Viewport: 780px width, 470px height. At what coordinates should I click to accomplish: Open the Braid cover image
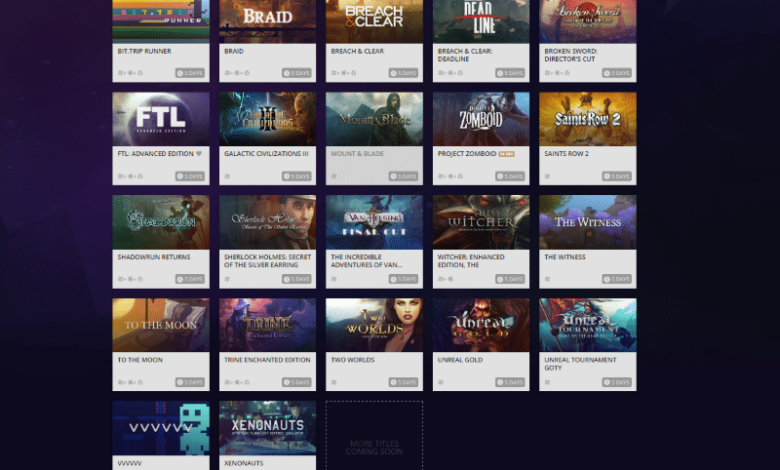pyautogui.click(x=268, y=21)
